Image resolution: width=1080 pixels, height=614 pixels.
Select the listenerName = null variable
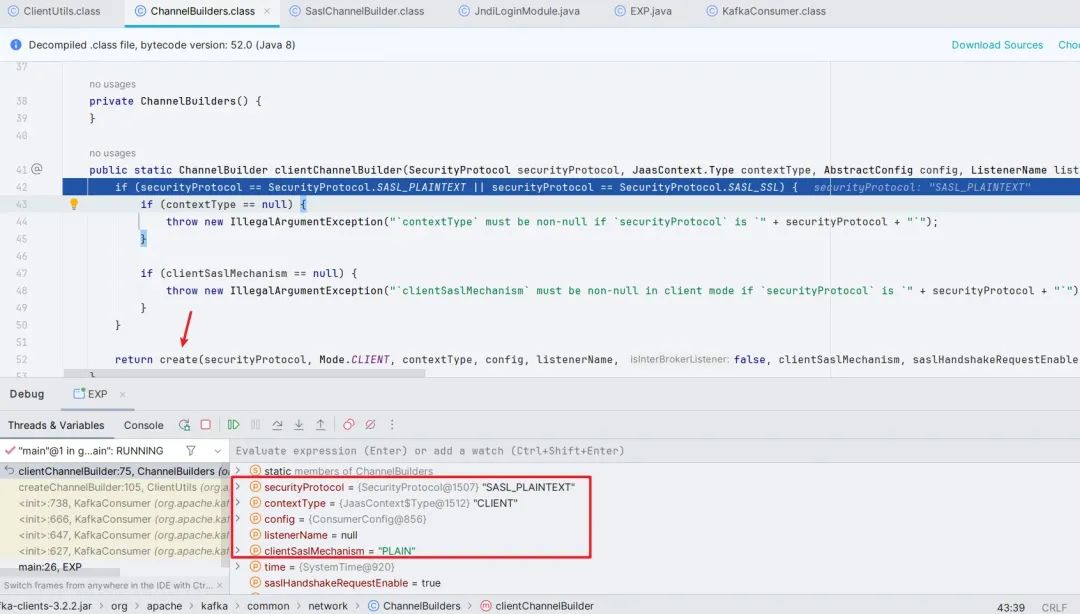pyautogui.click(x=311, y=535)
